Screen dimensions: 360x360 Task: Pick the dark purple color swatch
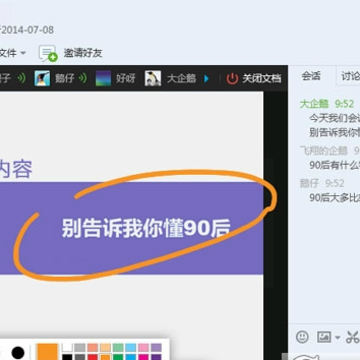156,357
